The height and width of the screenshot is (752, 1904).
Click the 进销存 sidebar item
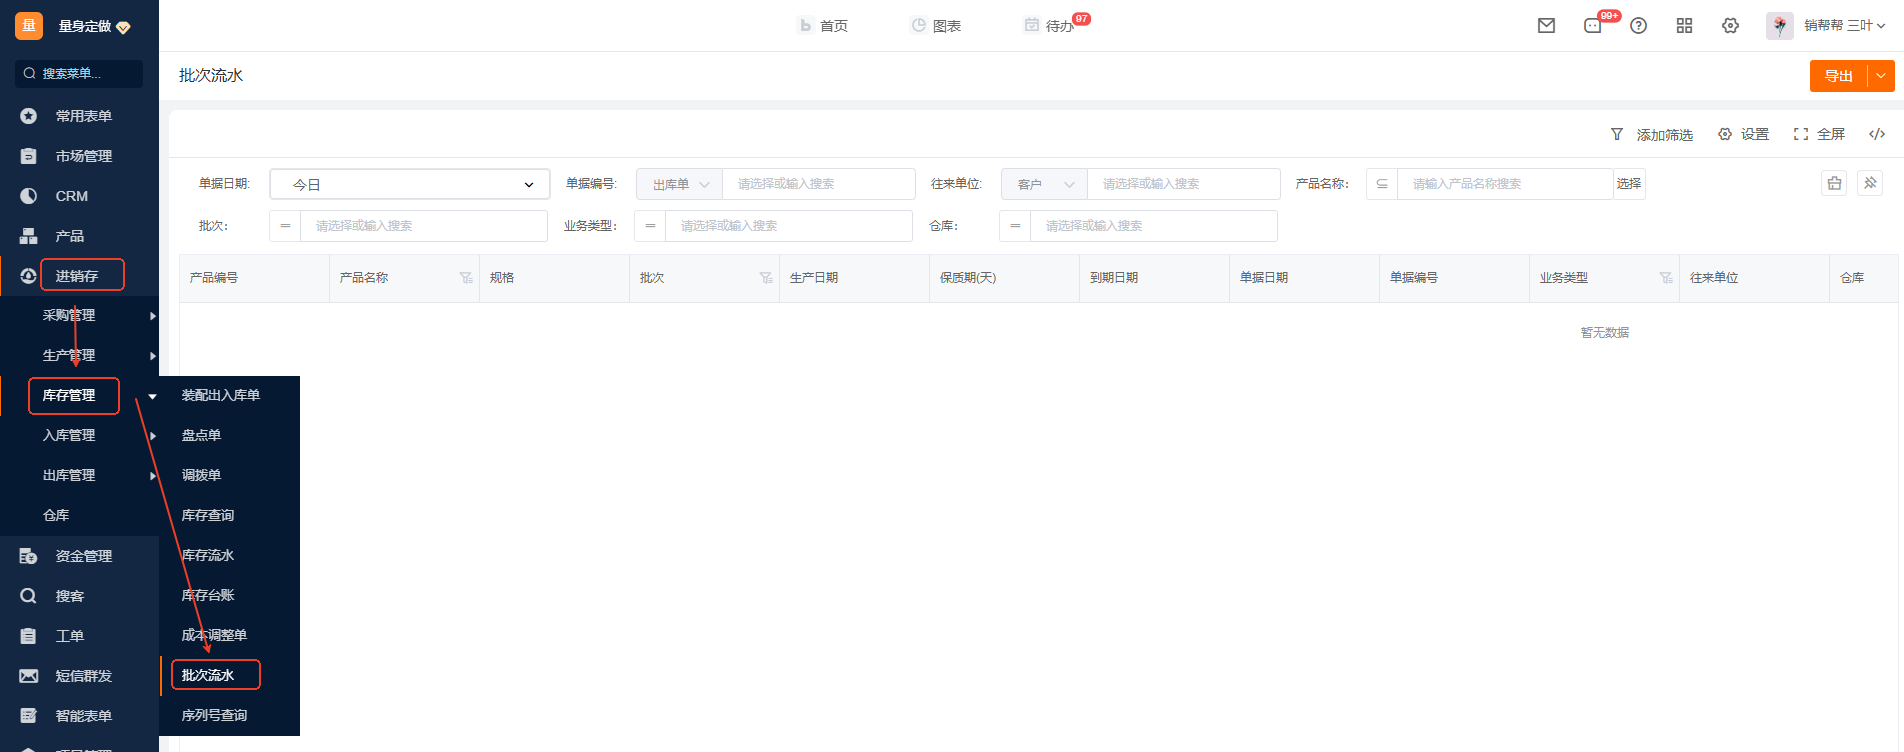(77, 276)
